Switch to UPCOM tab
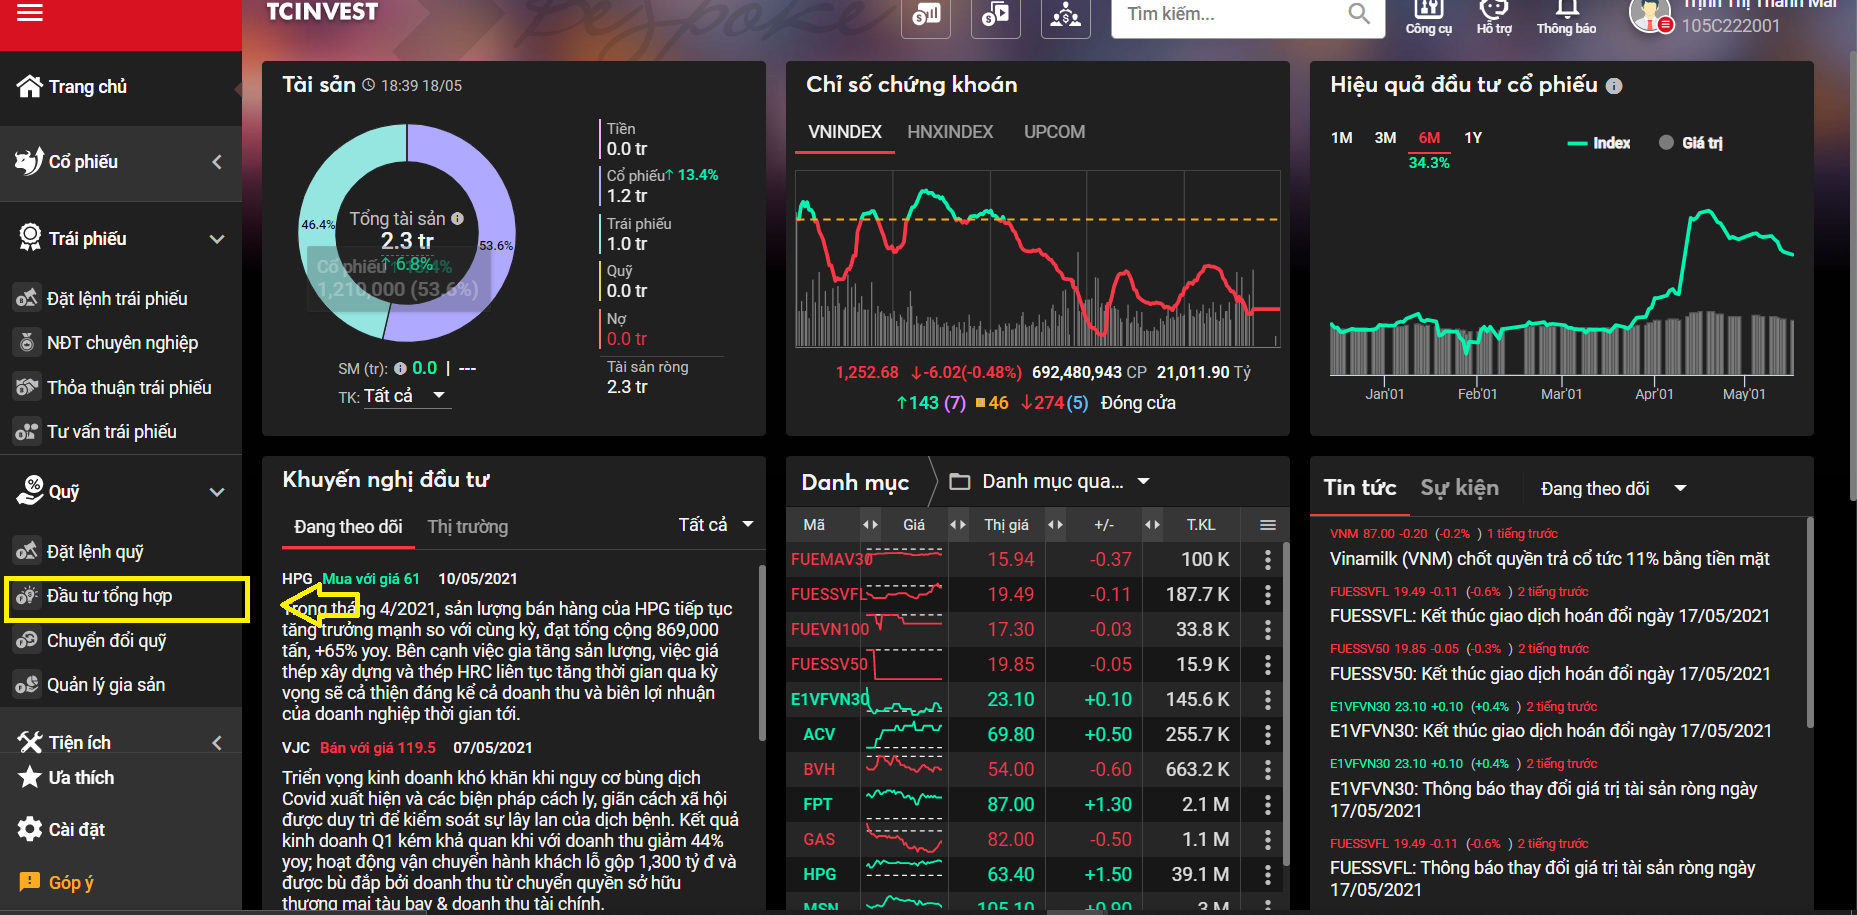 1054,132
